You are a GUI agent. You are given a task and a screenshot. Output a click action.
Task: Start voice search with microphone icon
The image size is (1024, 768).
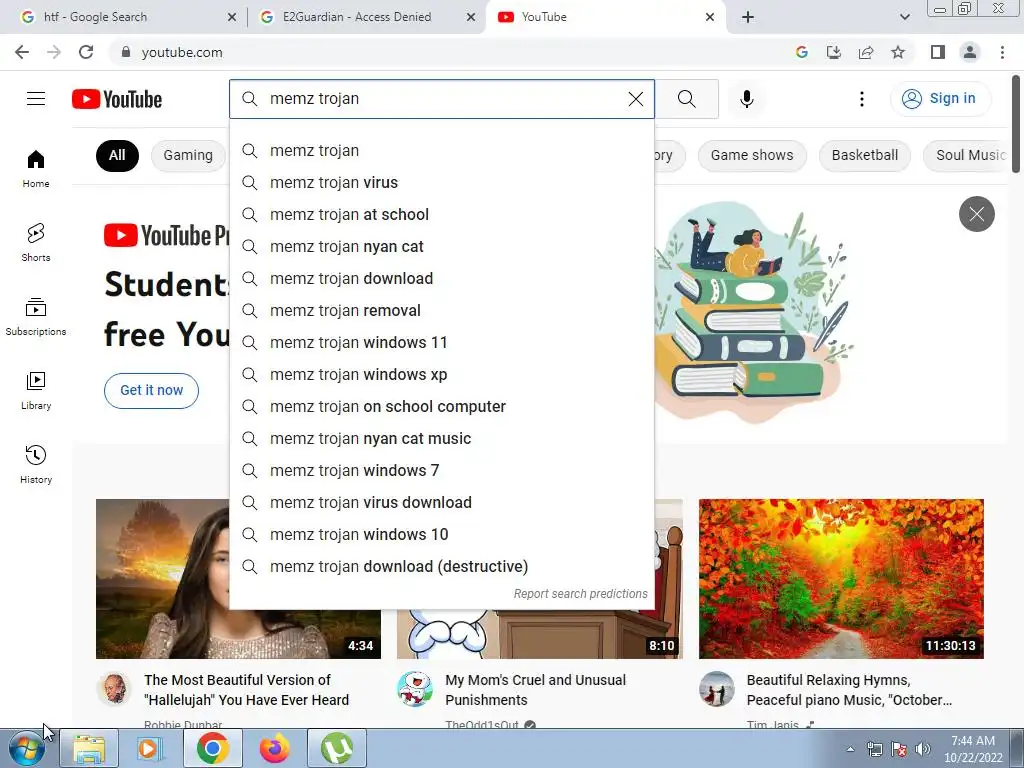[x=746, y=99]
